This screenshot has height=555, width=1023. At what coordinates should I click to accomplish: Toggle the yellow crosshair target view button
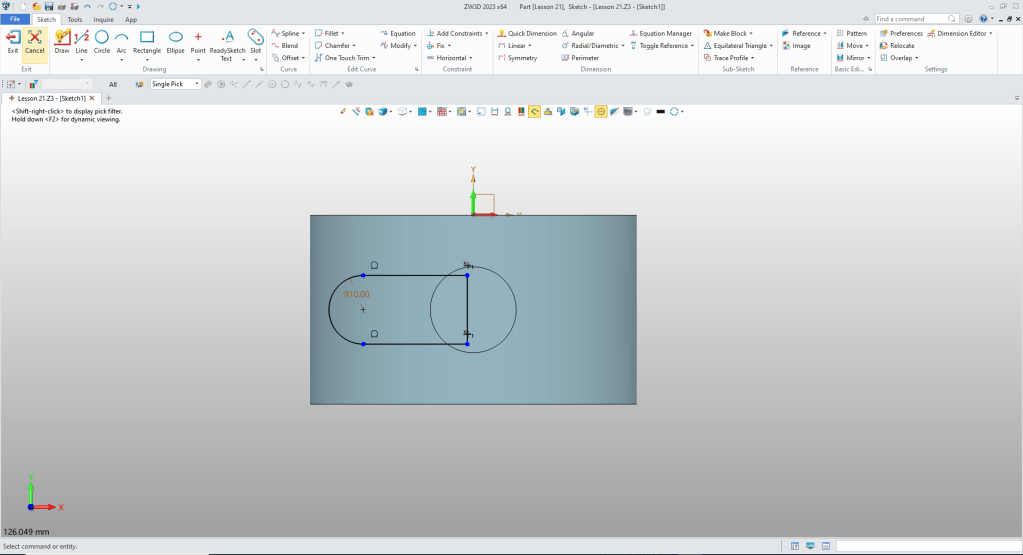pos(601,111)
